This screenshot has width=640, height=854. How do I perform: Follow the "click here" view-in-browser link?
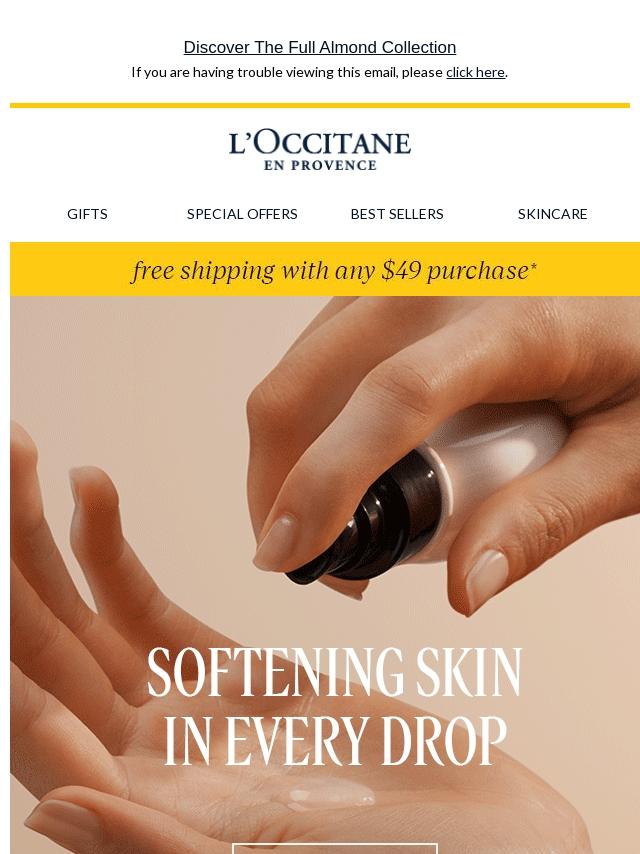(475, 72)
